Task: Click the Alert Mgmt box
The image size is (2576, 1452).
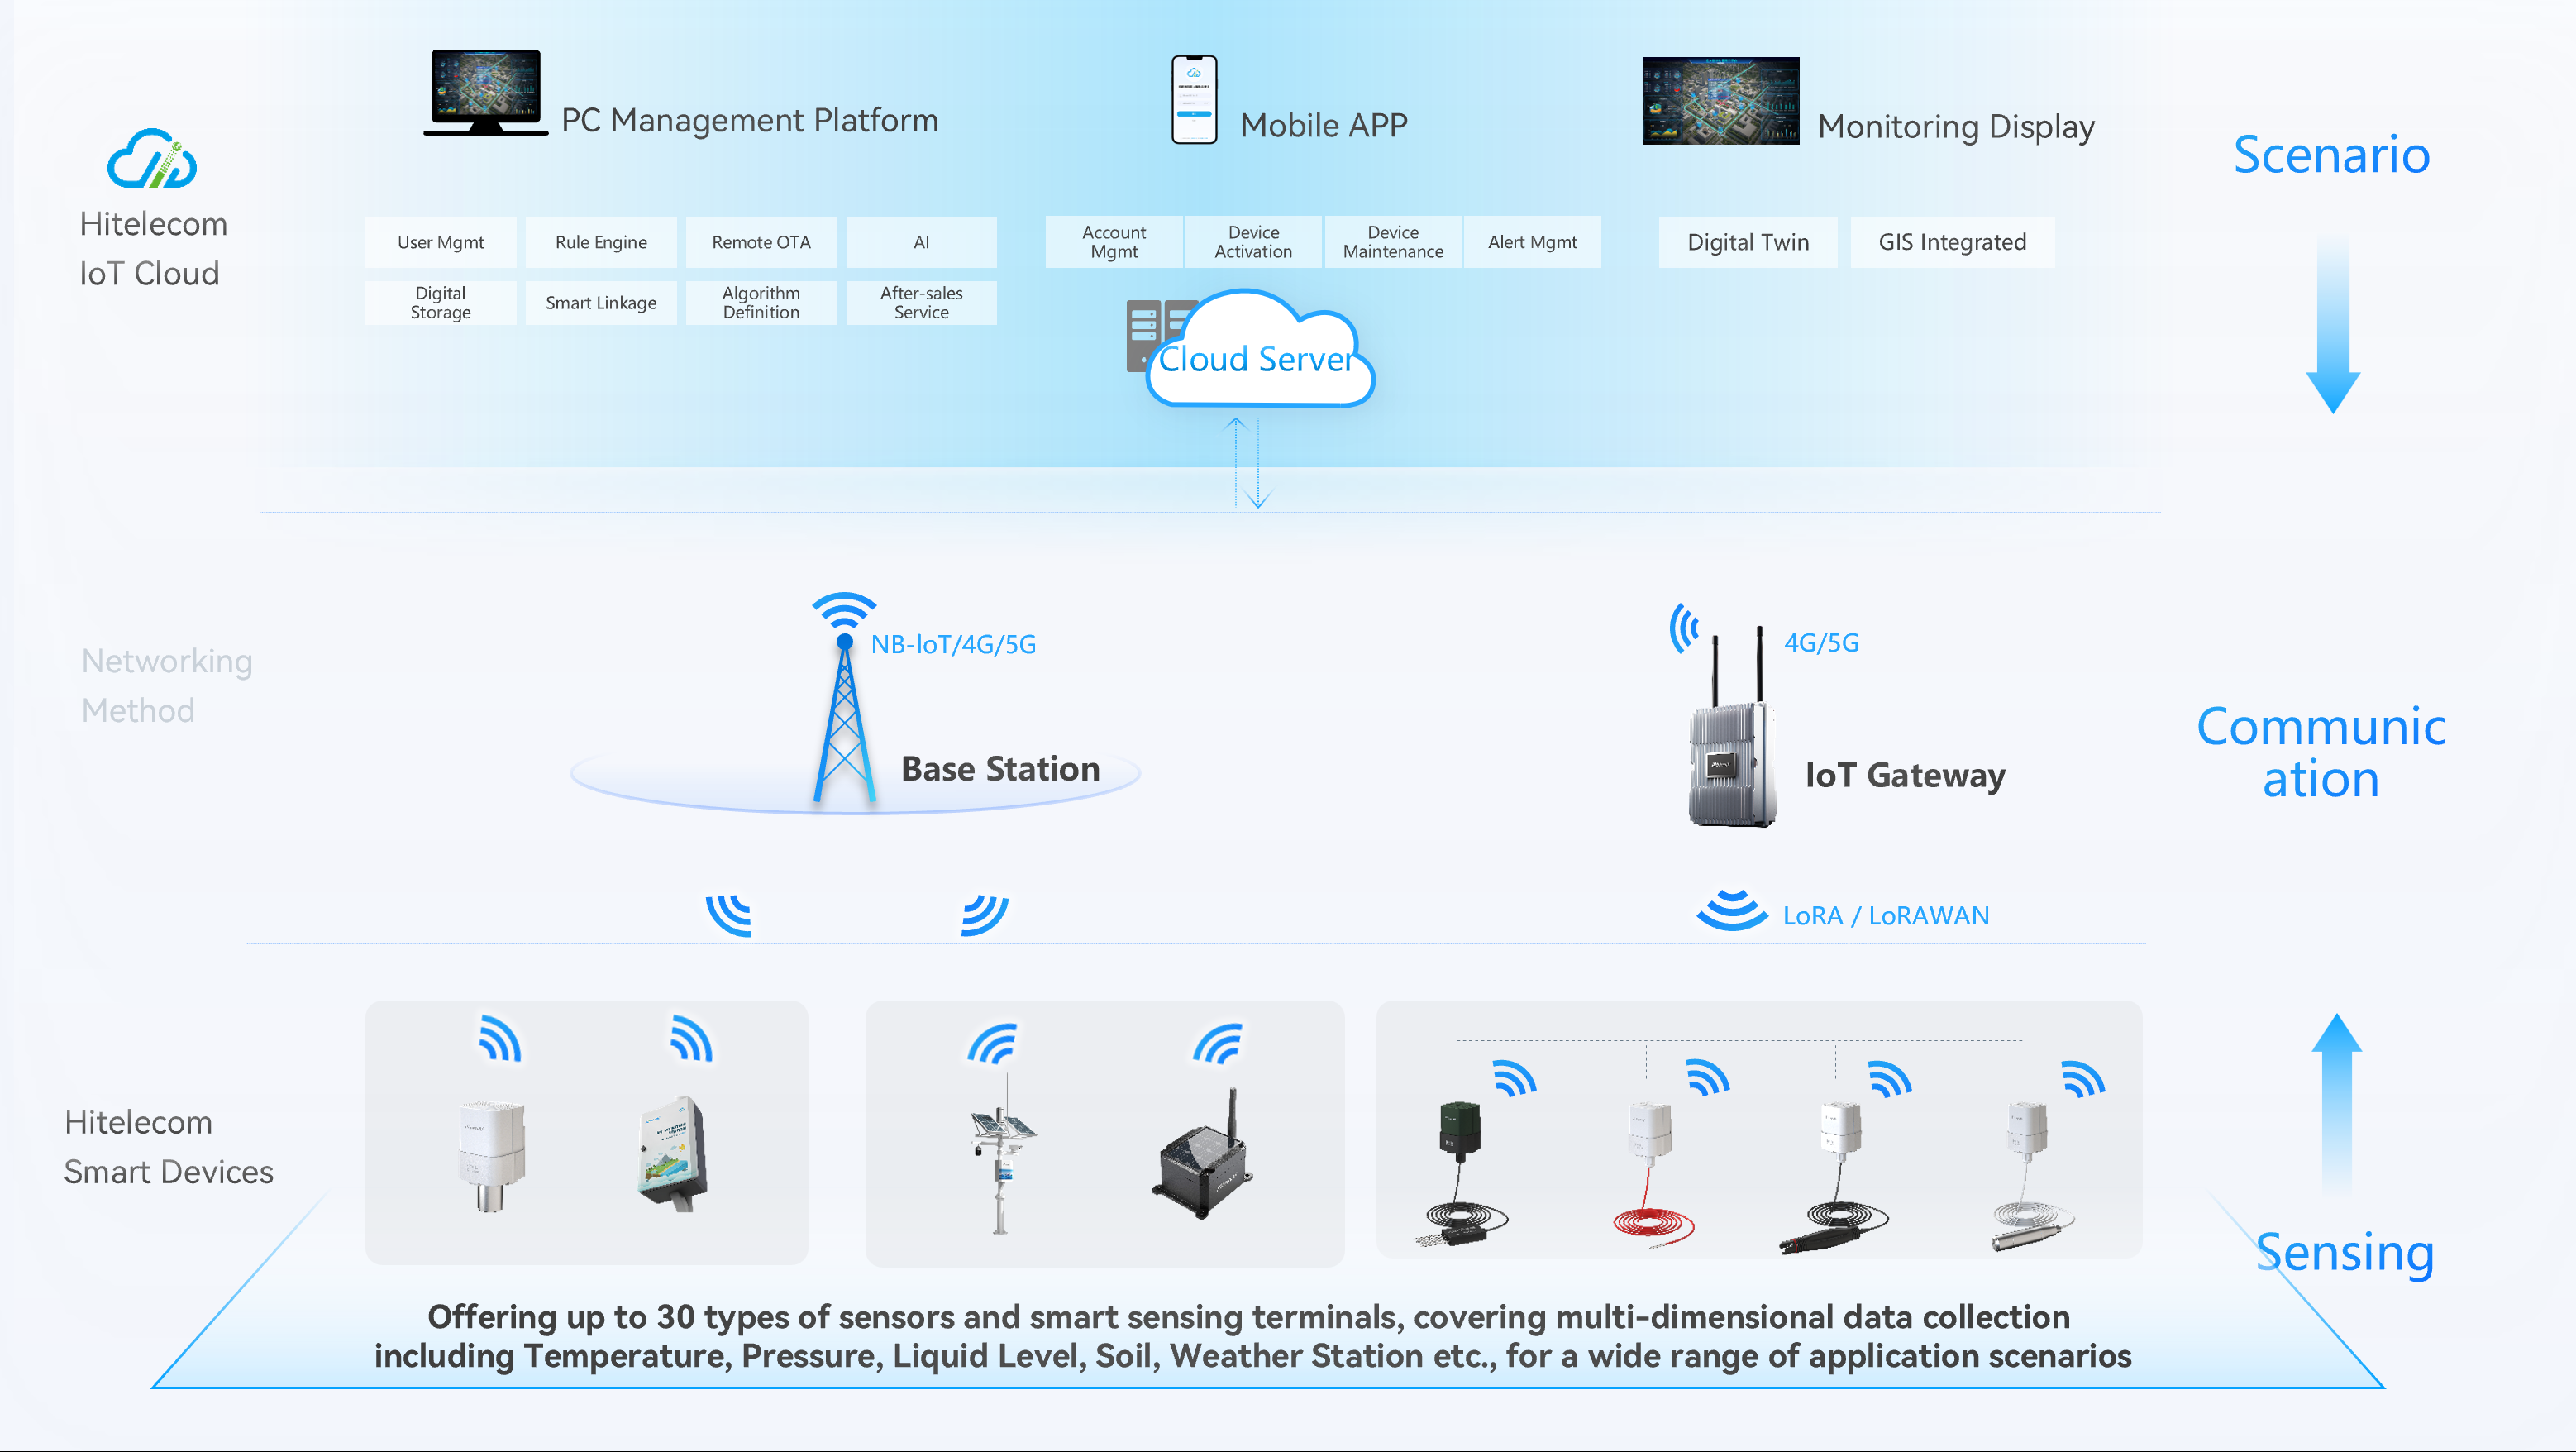Action: (1532, 242)
